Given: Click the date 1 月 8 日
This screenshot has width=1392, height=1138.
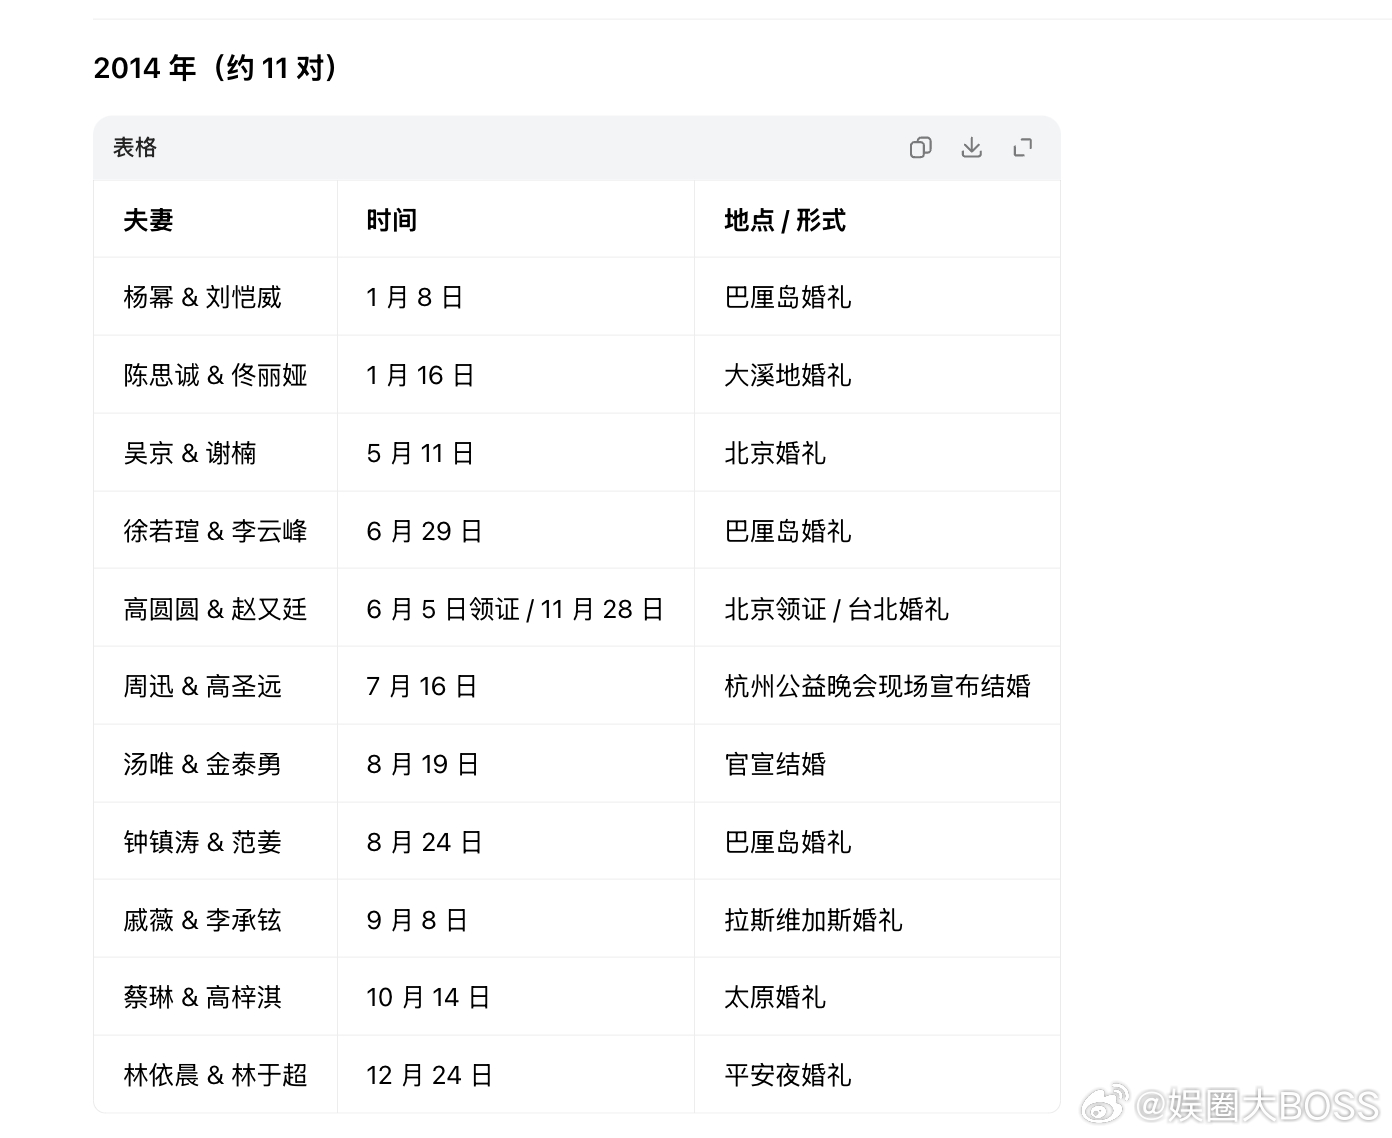Looking at the screenshot, I should [414, 297].
